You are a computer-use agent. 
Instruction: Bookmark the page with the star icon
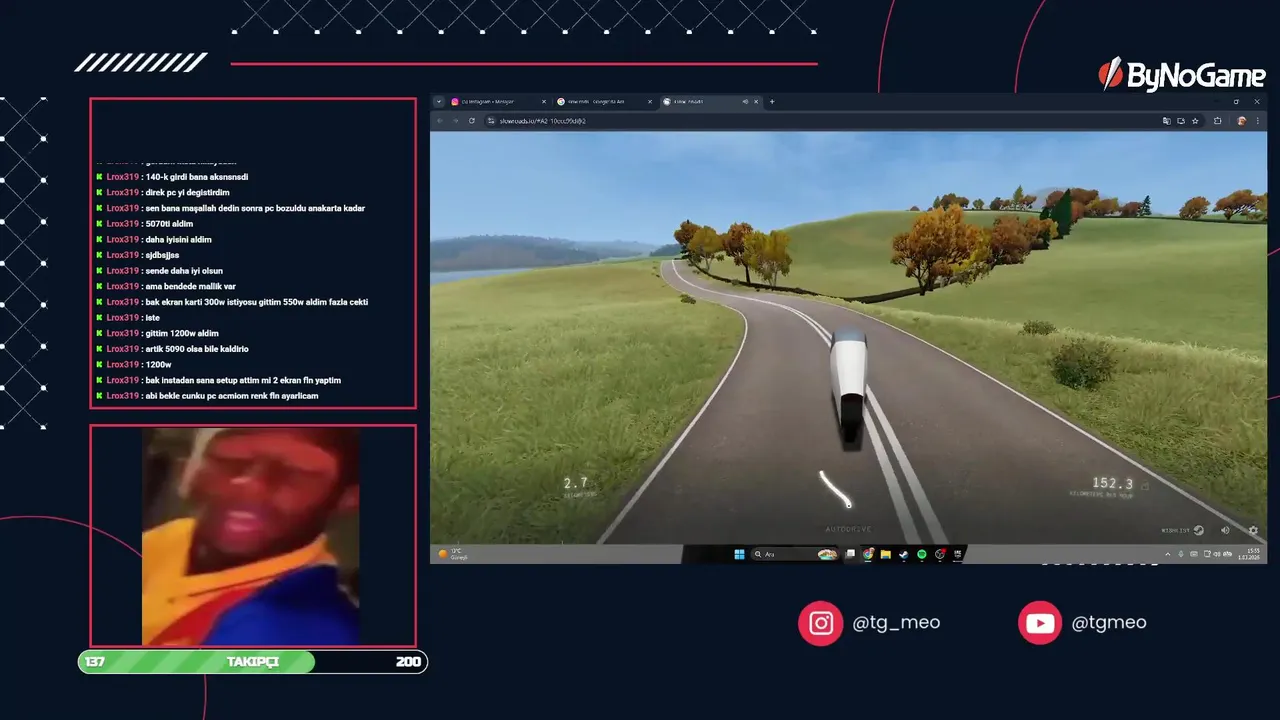coord(1195,121)
